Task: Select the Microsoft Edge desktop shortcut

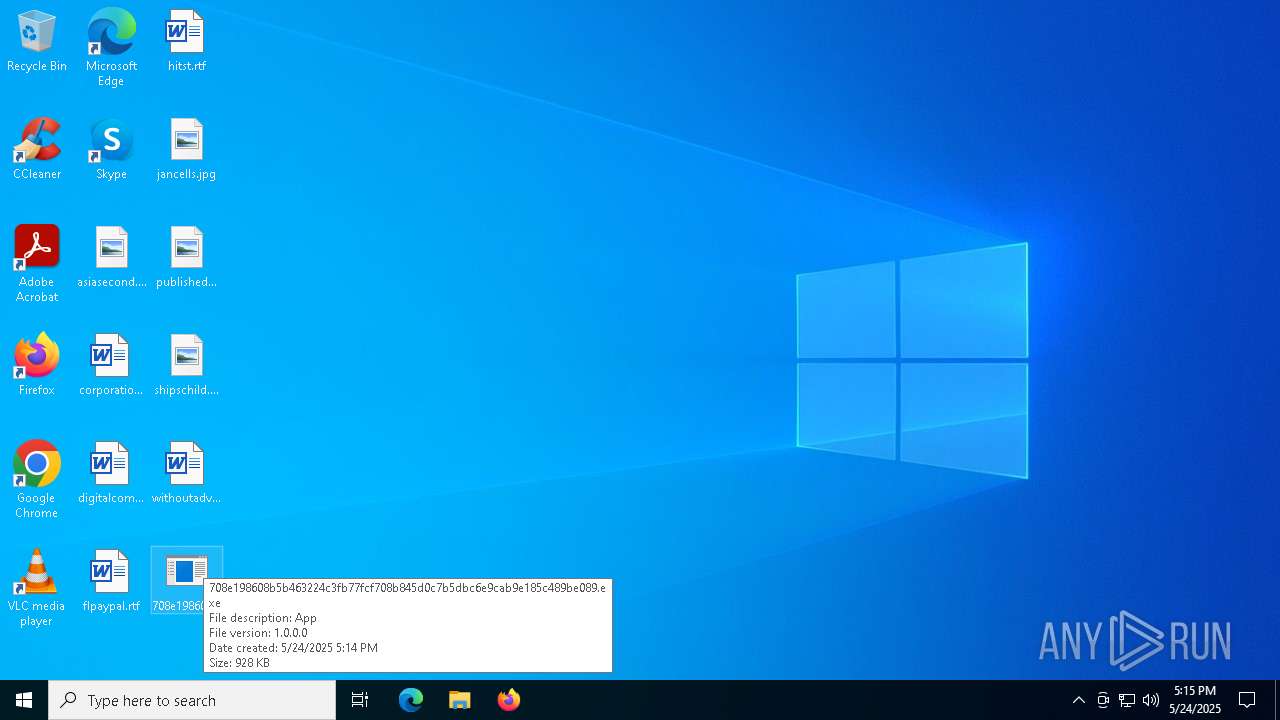Action: pos(111,48)
